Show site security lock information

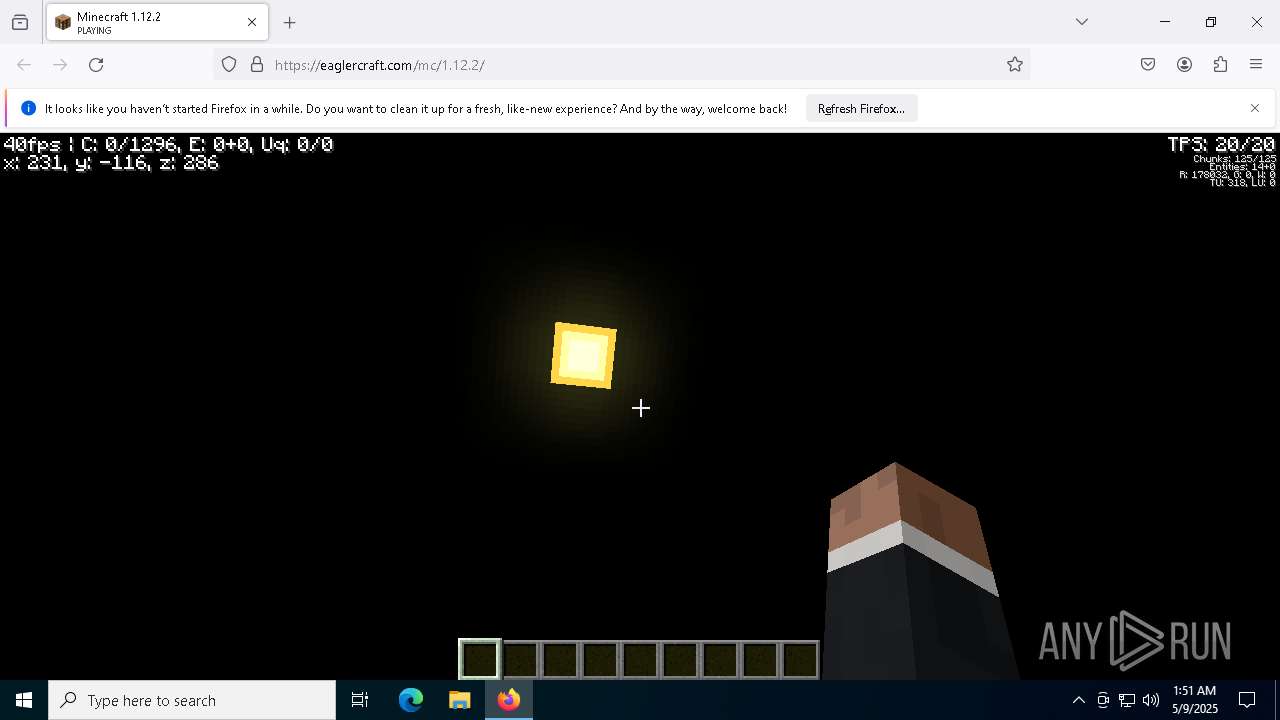[257, 65]
